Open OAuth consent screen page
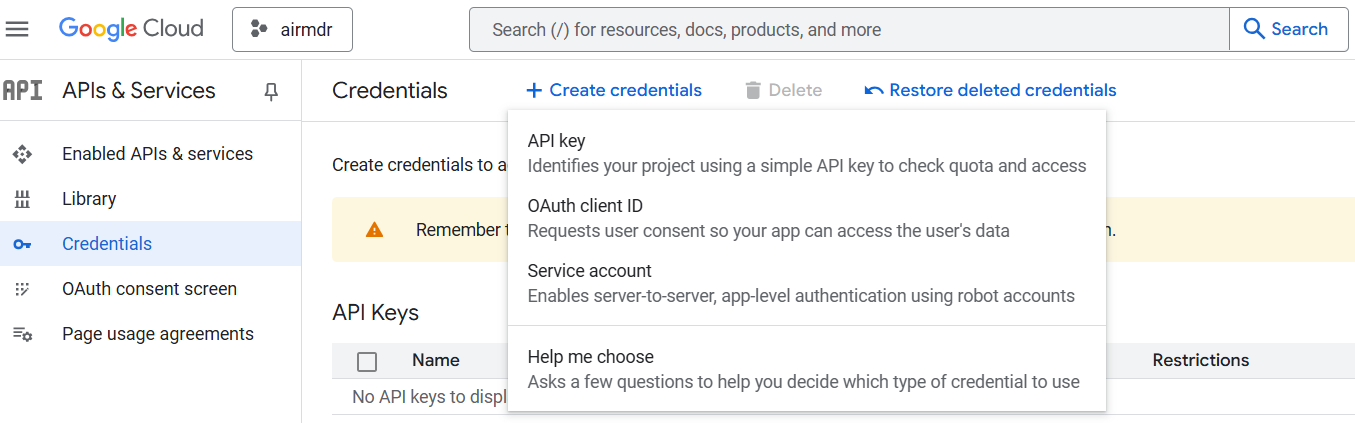 click(149, 289)
